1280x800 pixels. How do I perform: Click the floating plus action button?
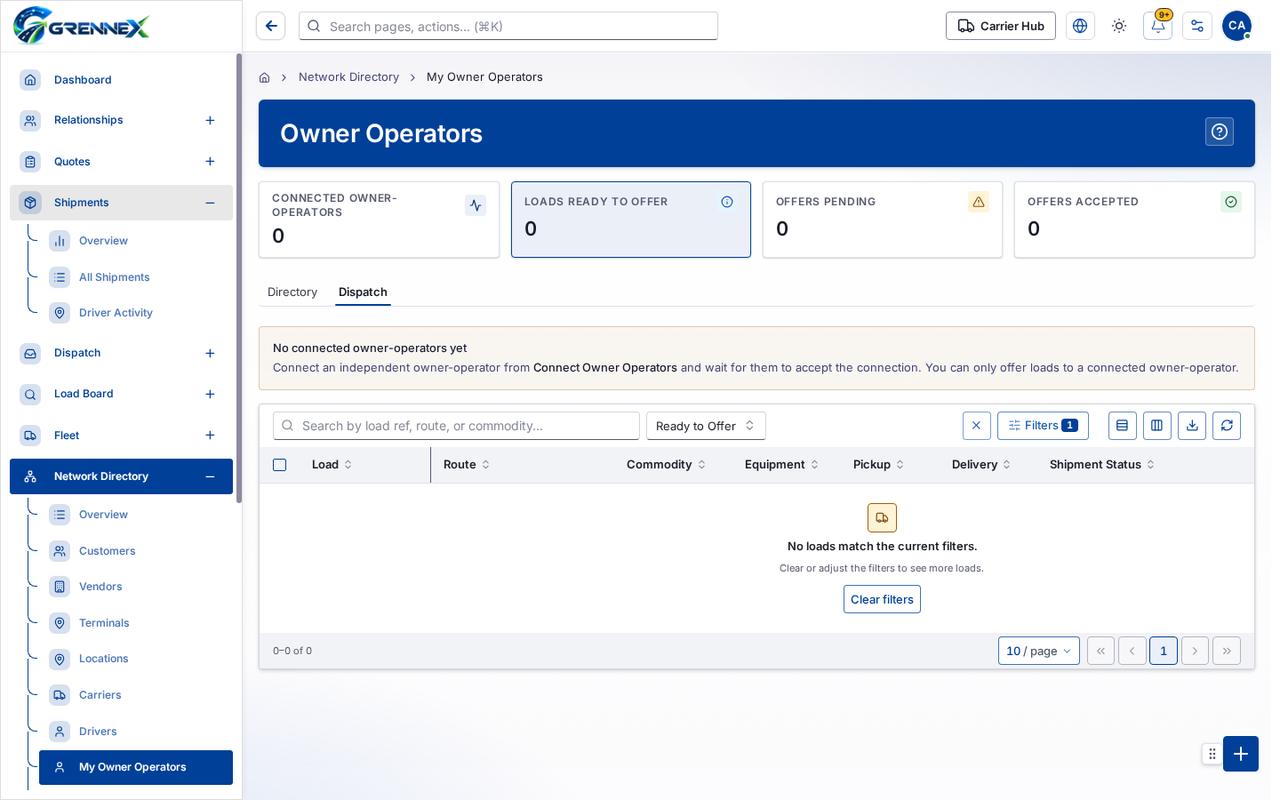point(1241,754)
